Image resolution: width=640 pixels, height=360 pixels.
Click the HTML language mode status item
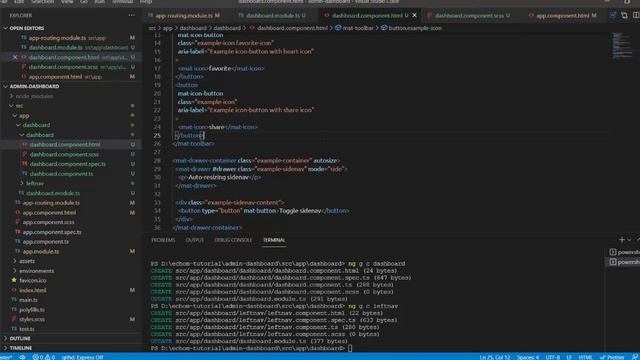585,357
